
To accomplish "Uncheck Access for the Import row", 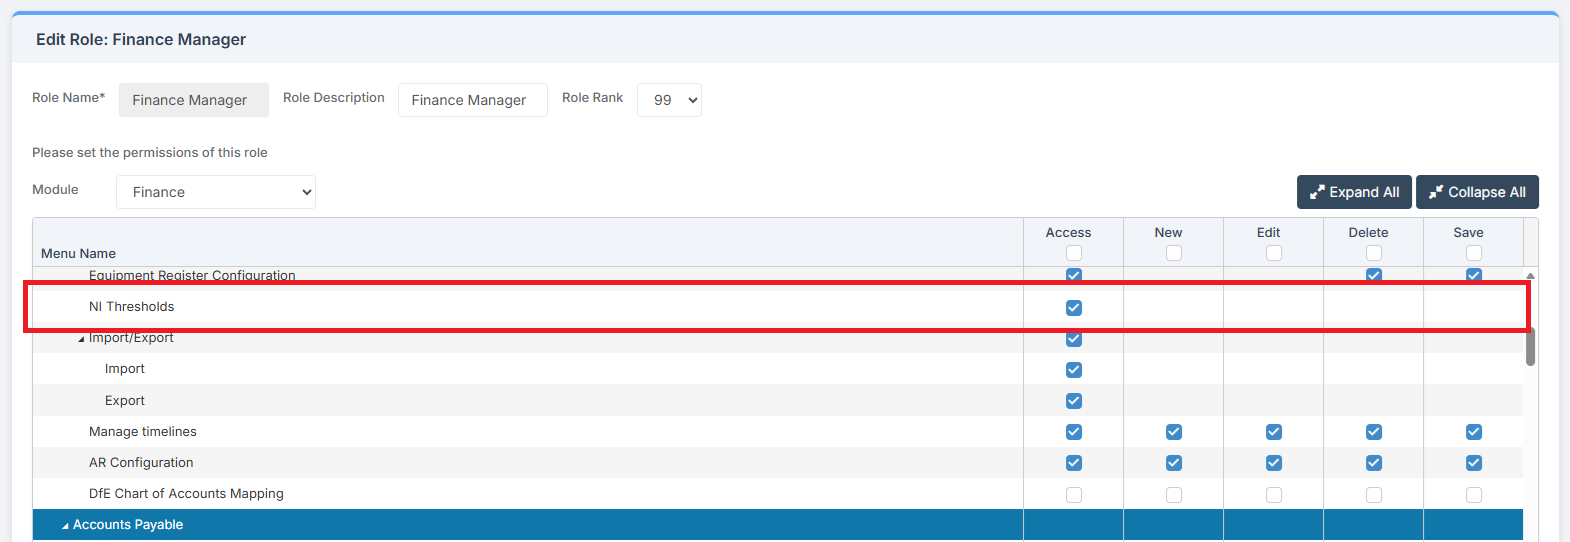I will [1074, 370].
